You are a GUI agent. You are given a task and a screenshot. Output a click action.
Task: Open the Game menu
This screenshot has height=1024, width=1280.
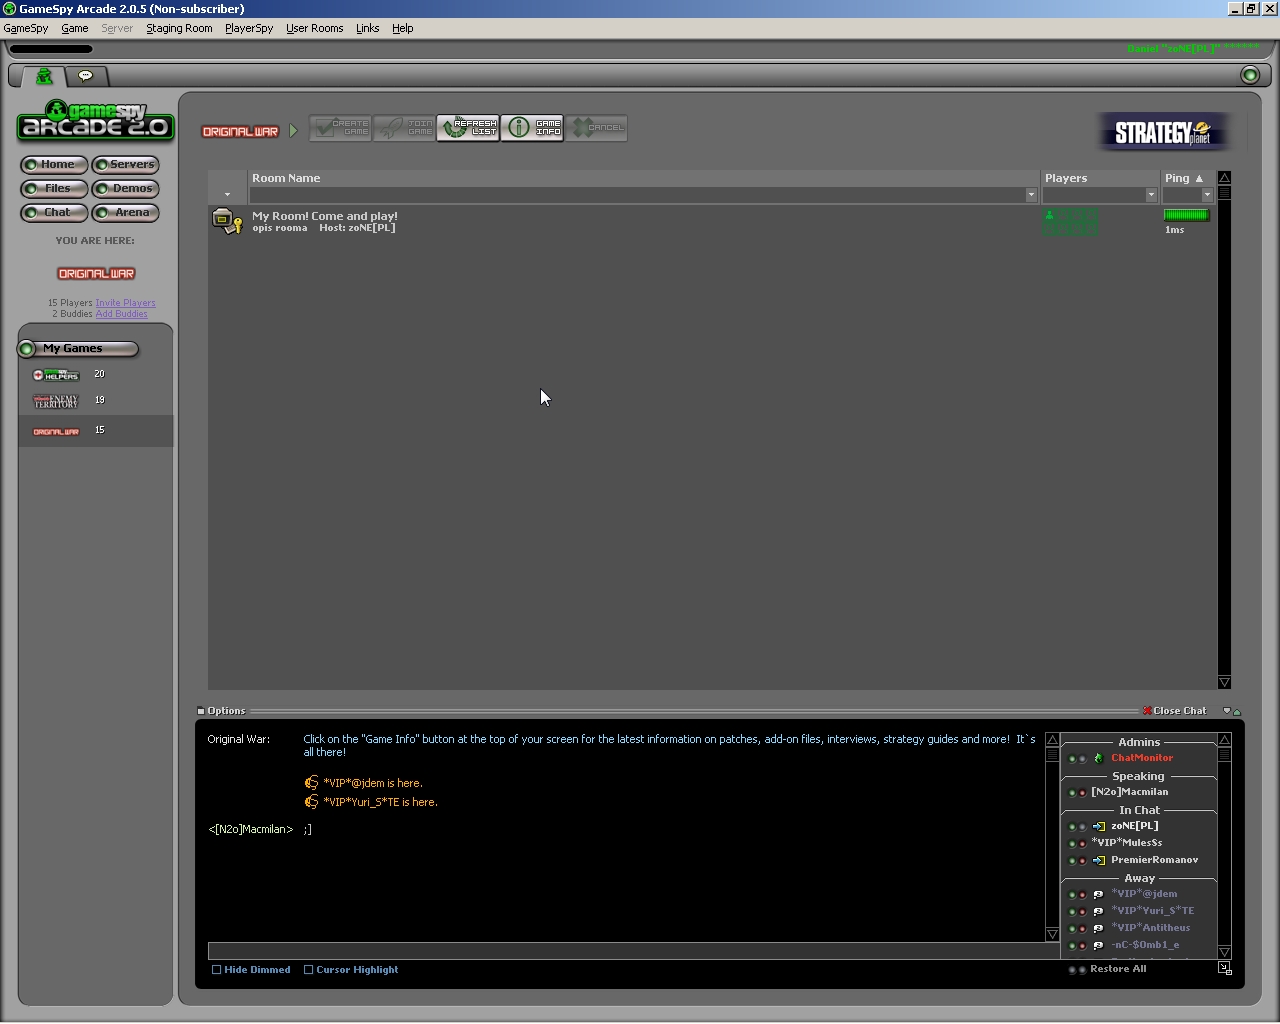pyautogui.click(x=75, y=28)
